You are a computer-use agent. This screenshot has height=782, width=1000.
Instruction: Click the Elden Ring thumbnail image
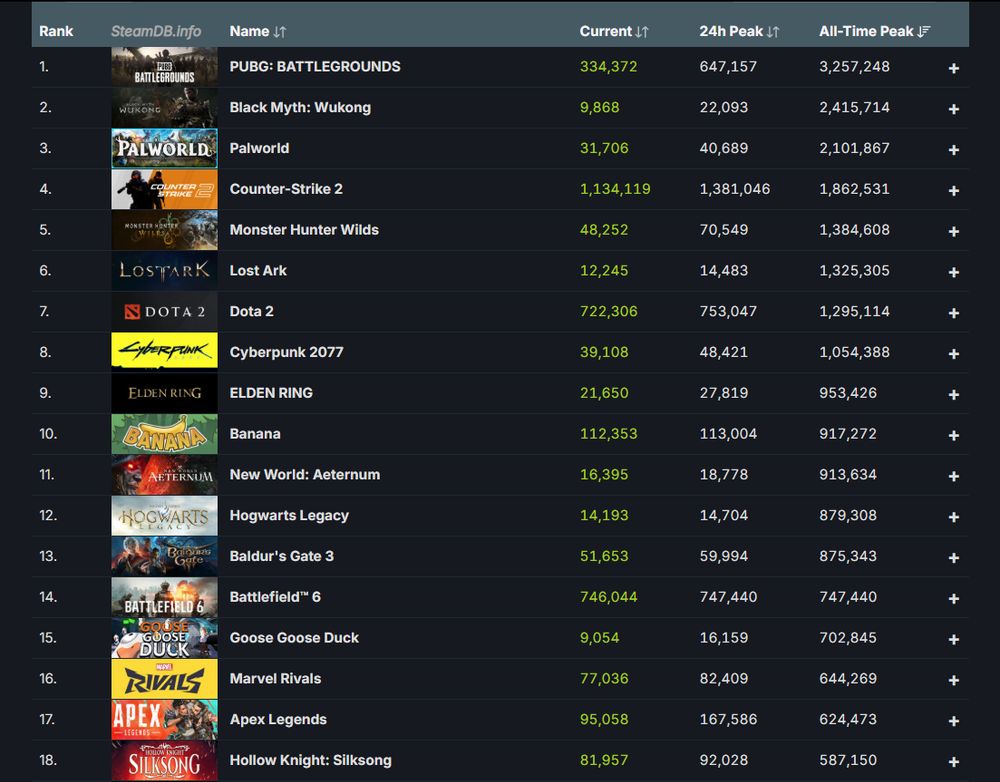(165, 393)
